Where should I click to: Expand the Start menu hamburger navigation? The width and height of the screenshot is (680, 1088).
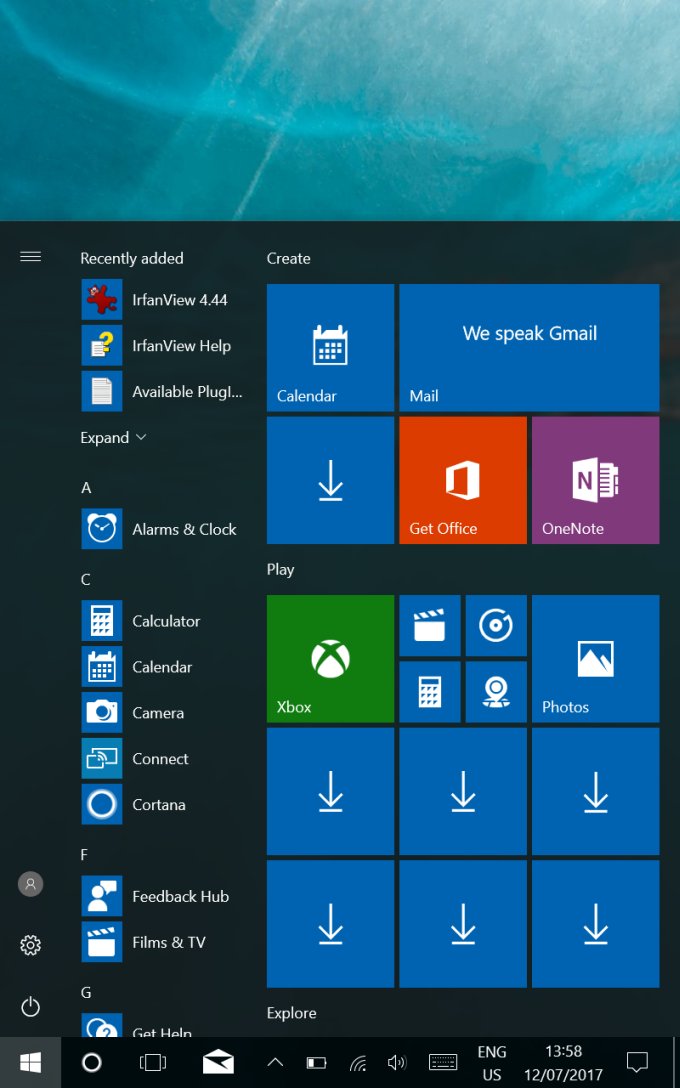[31, 257]
